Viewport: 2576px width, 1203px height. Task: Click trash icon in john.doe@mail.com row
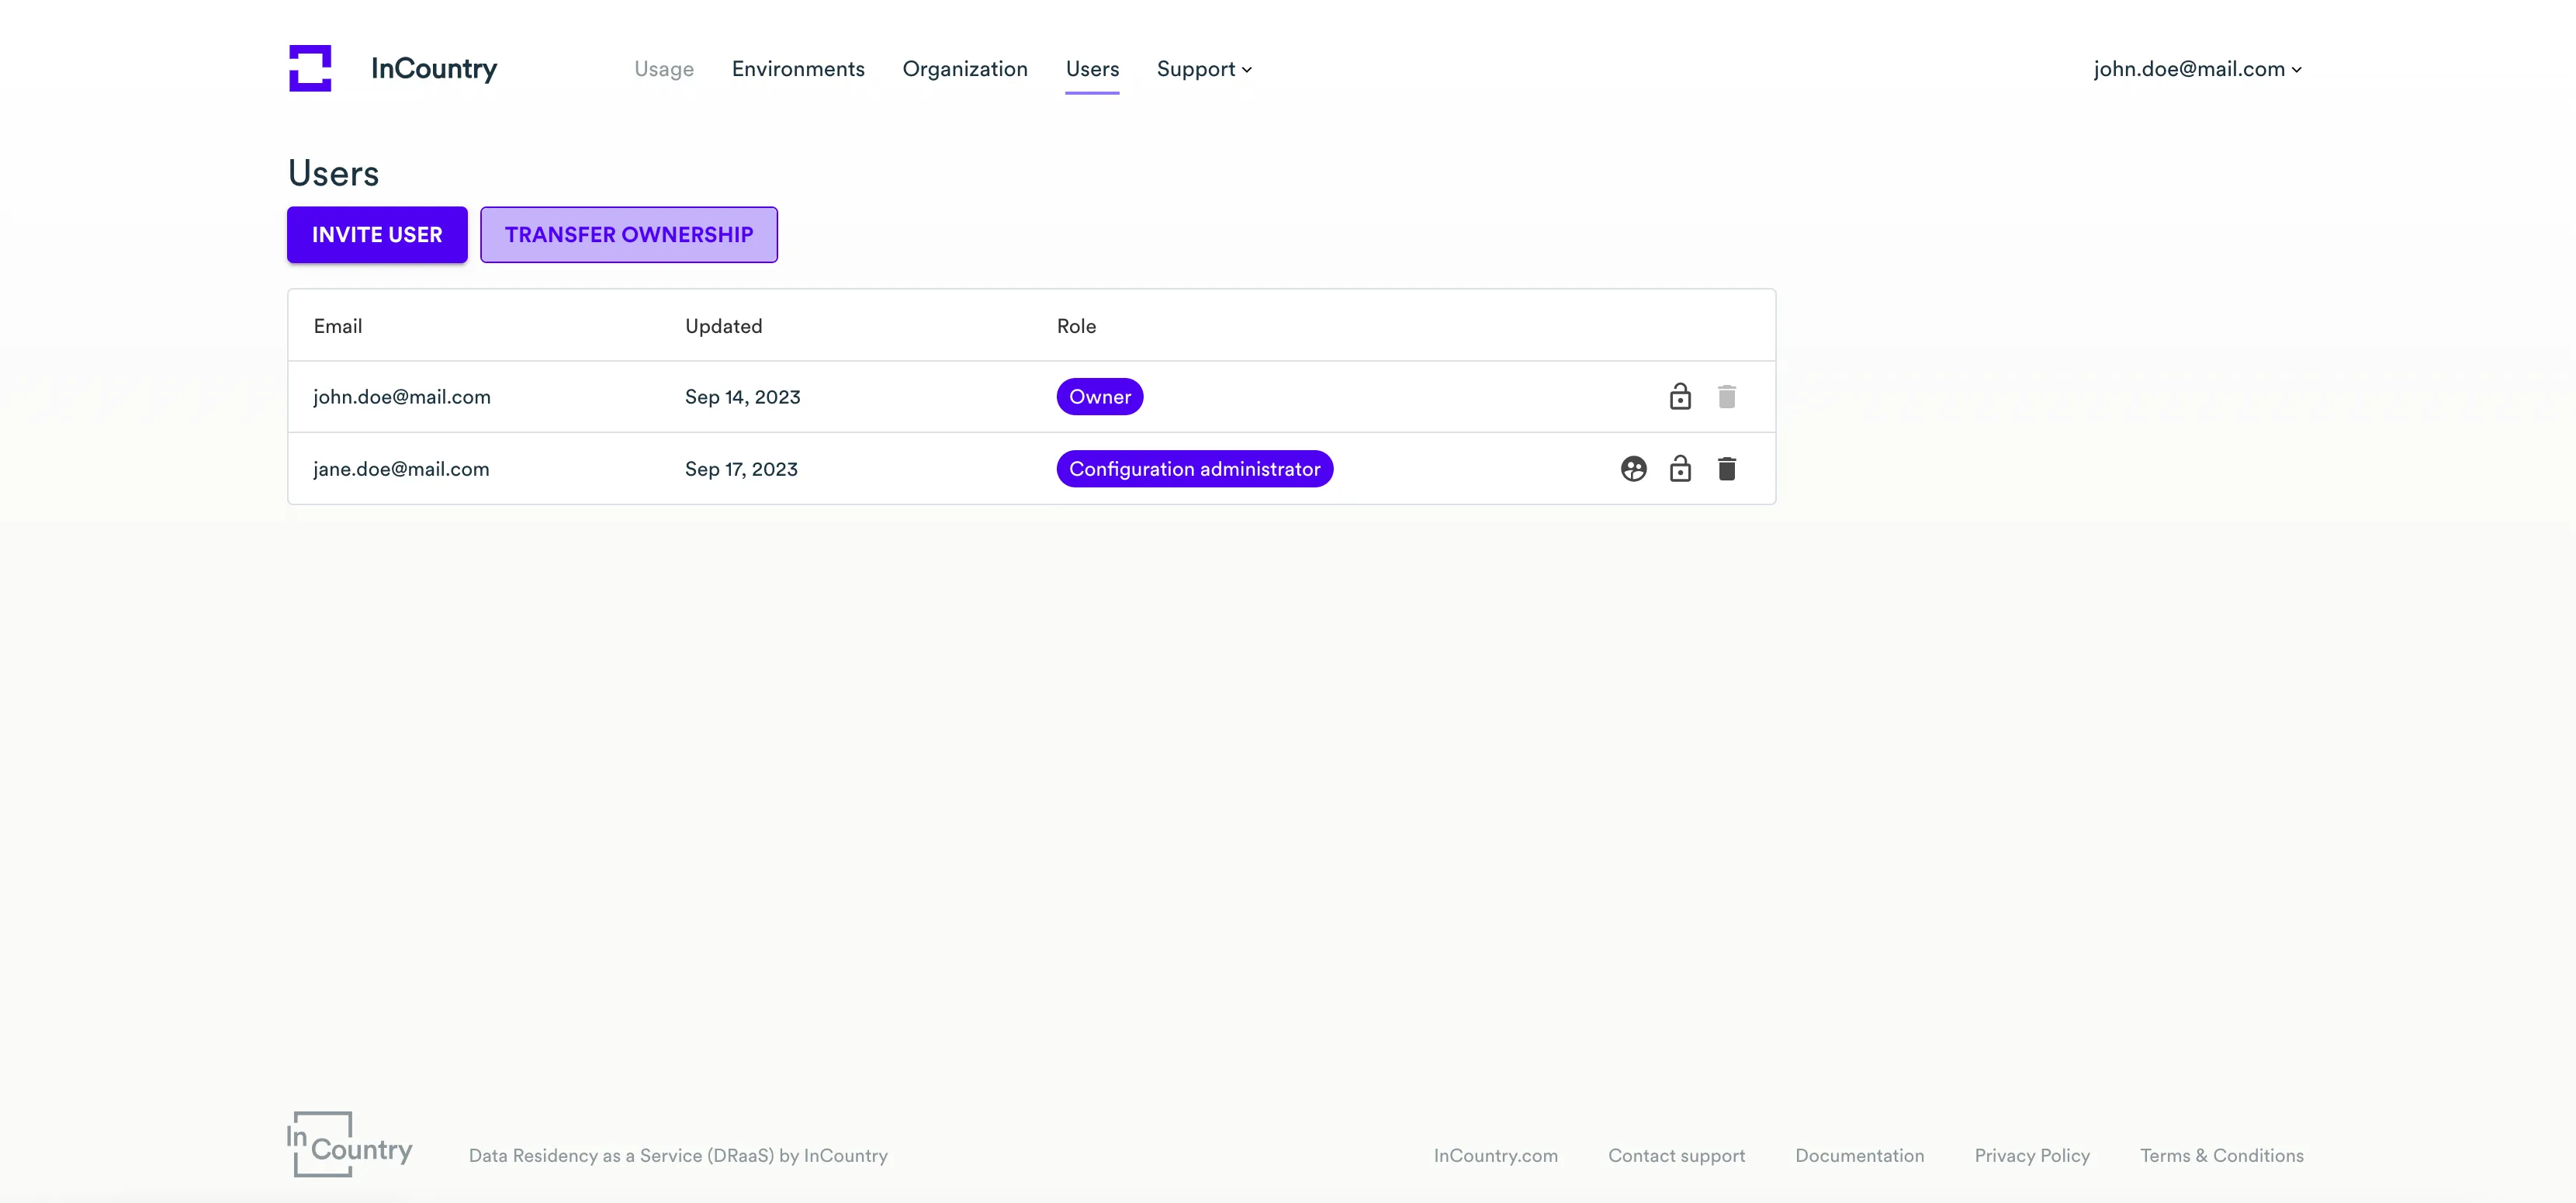coord(1727,397)
